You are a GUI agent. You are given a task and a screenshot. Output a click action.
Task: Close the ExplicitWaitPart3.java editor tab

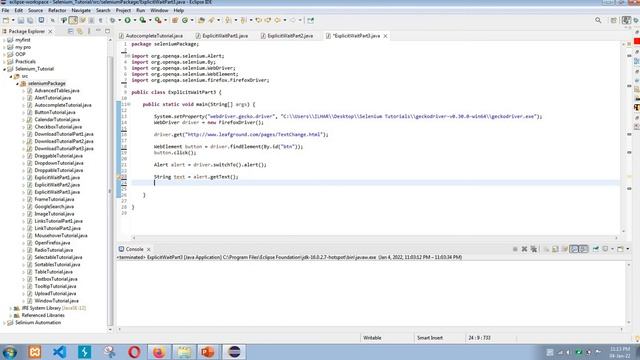[385, 36]
